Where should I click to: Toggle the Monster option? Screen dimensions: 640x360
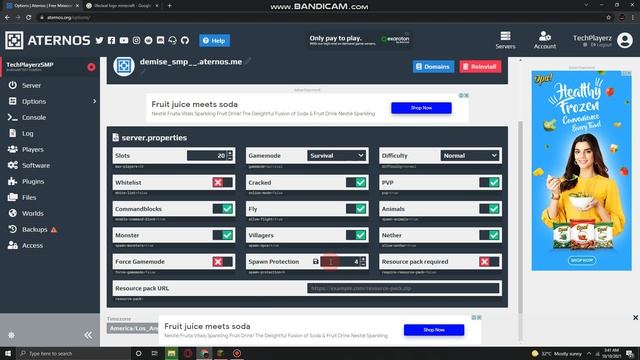point(223,235)
